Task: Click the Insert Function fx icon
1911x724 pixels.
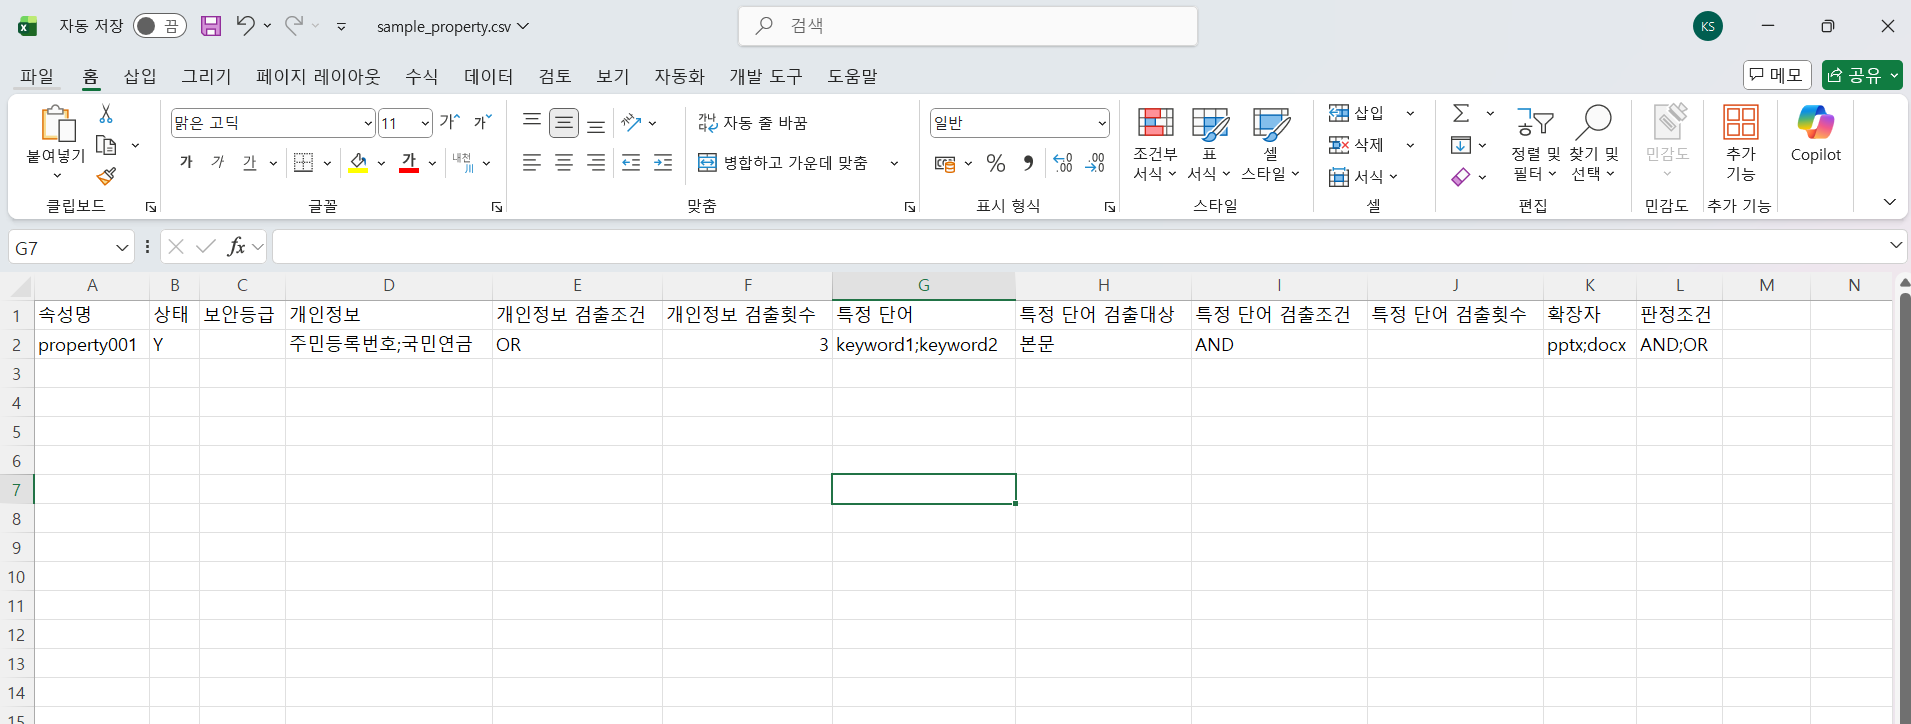Action: pyautogui.click(x=236, y=246)
